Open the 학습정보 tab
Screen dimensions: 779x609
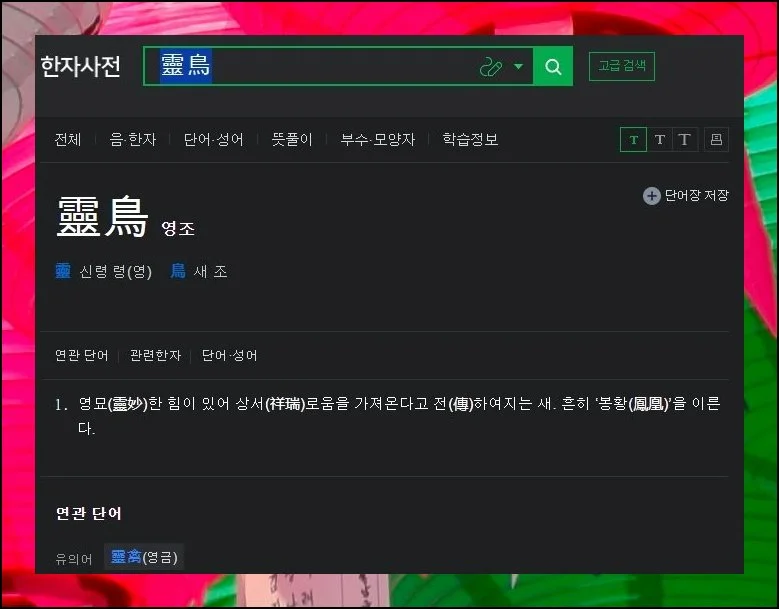coord(470,140)
